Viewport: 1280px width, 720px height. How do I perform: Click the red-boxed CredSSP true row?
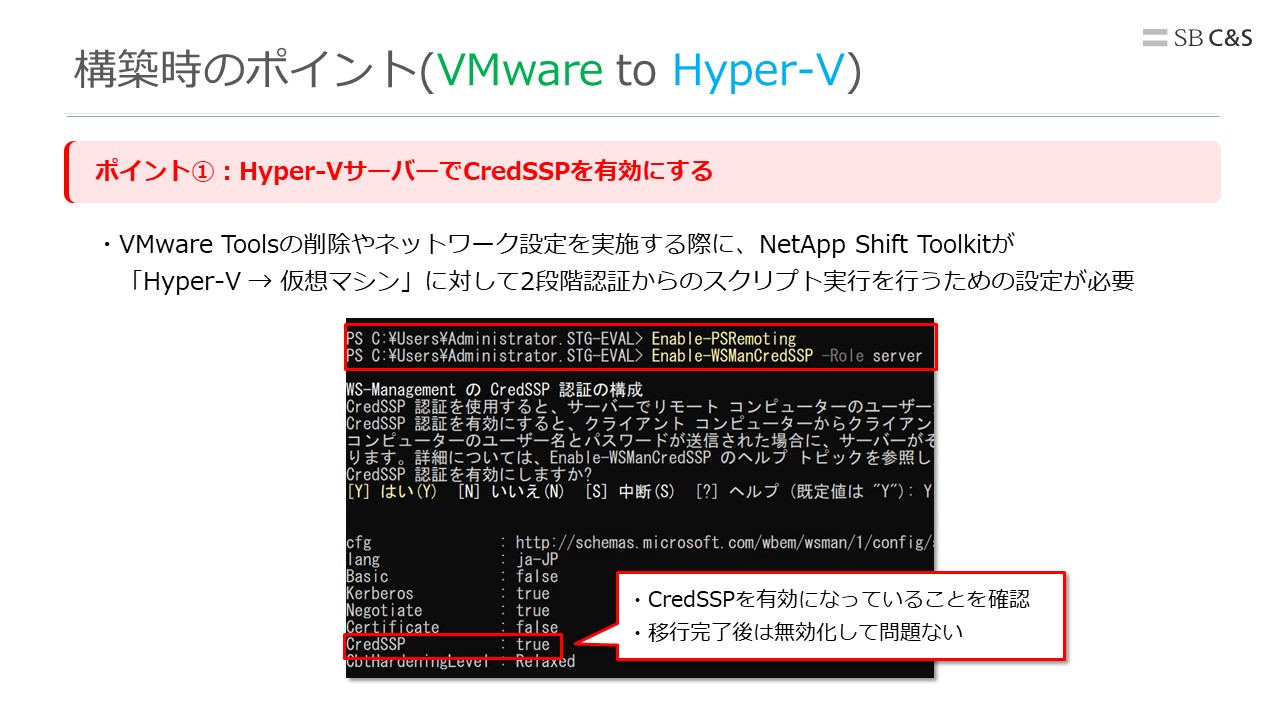click(453, 645)
